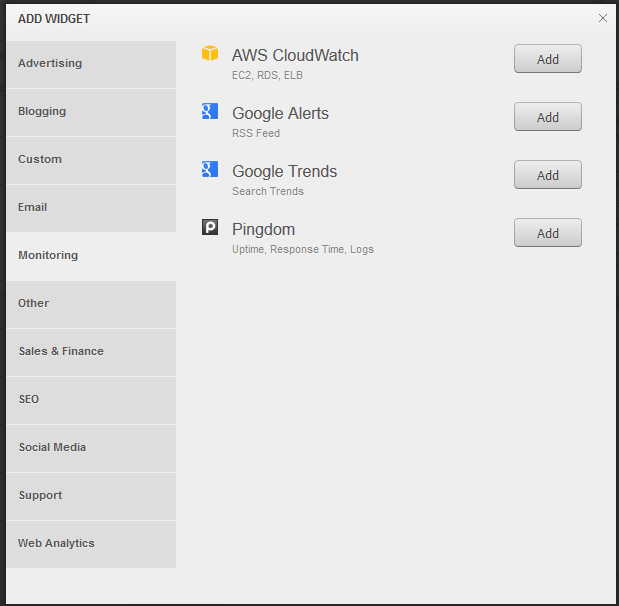Click the Pingdom black P icon

click(x=210, y=227)
